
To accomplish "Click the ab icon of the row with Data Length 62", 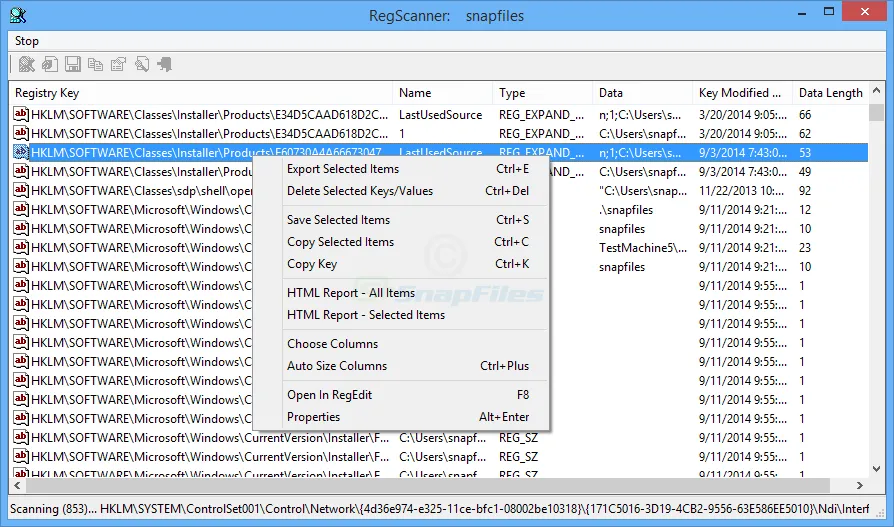I will click(x=21, y=133).
